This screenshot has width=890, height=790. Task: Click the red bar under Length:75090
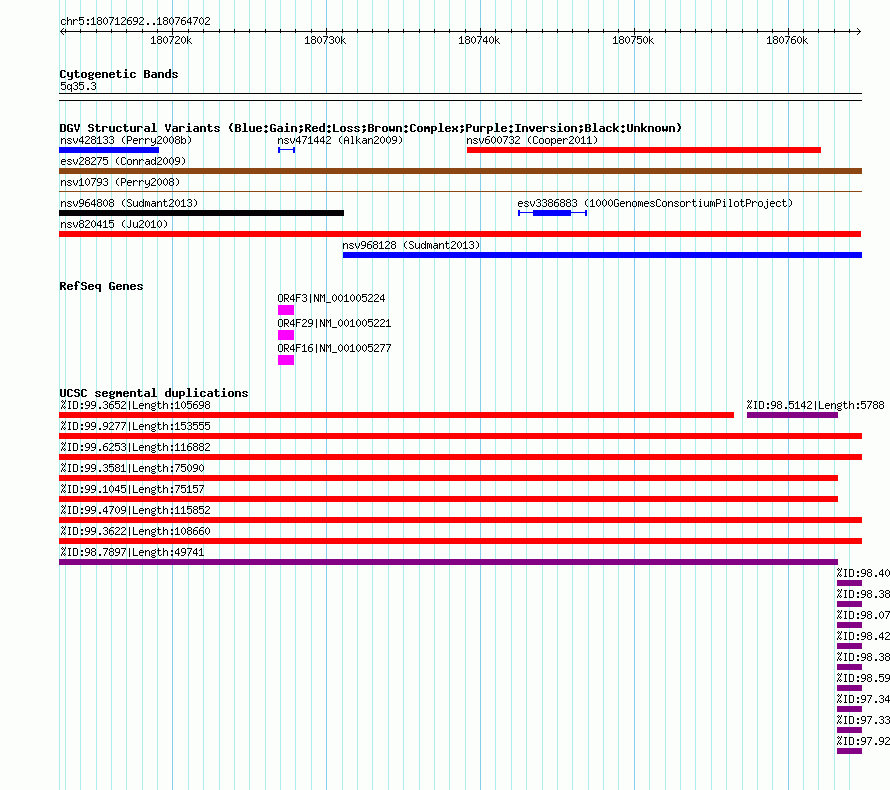click(448, 478)
